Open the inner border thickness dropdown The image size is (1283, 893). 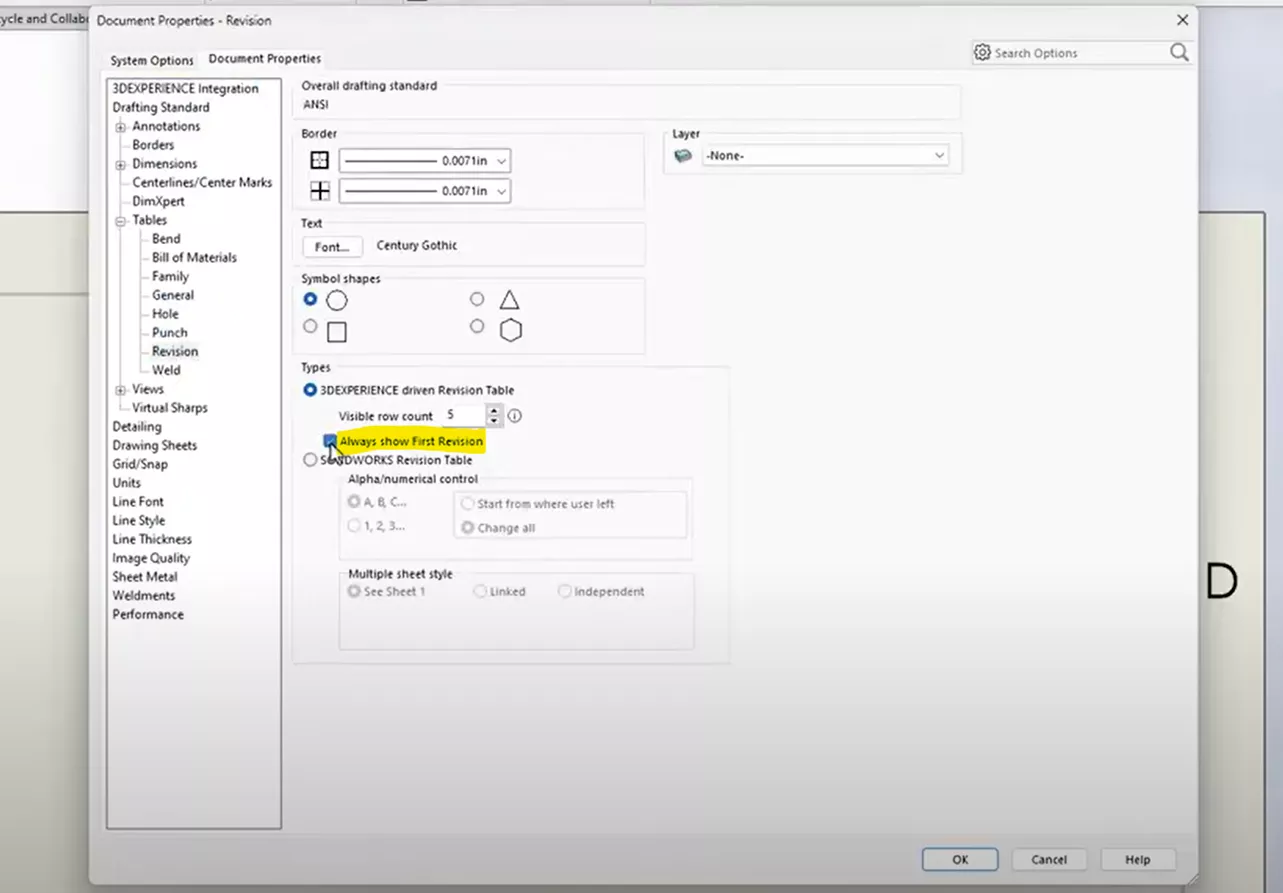point(425,191)
